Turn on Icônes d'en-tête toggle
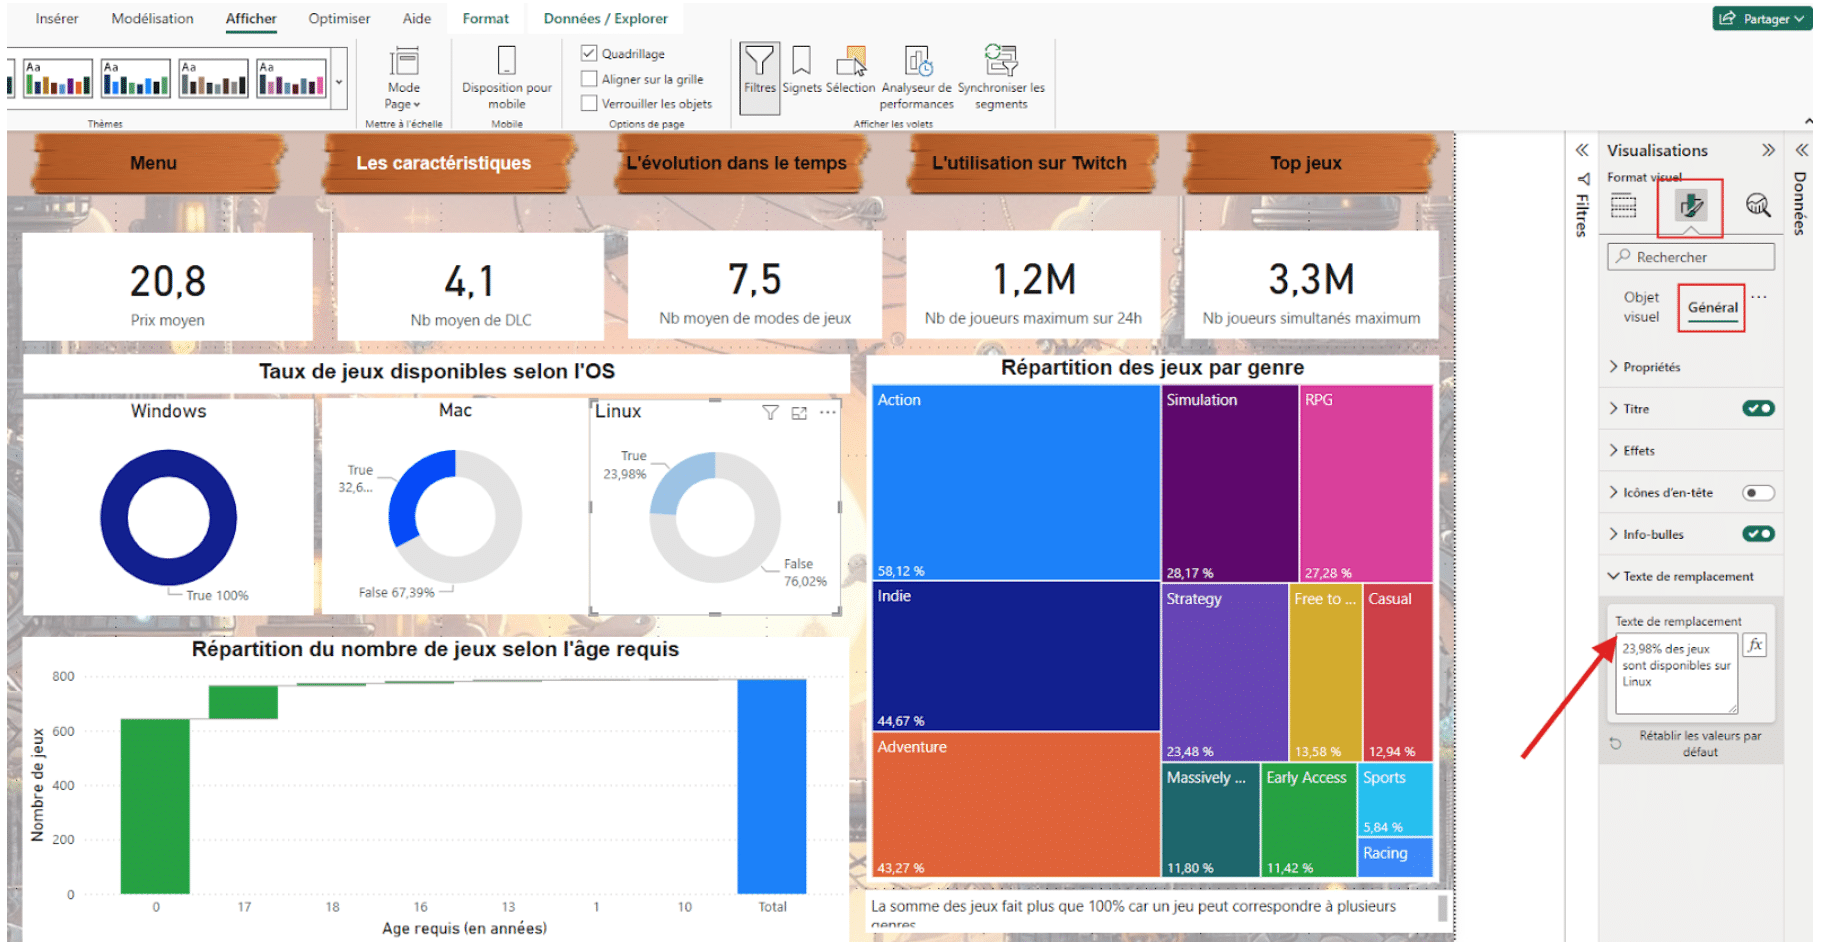 1757,493
